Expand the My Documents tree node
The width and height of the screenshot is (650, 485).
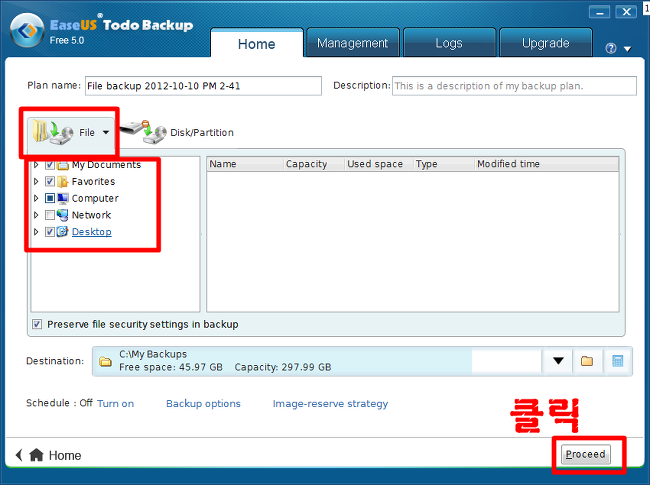point(36,165)
